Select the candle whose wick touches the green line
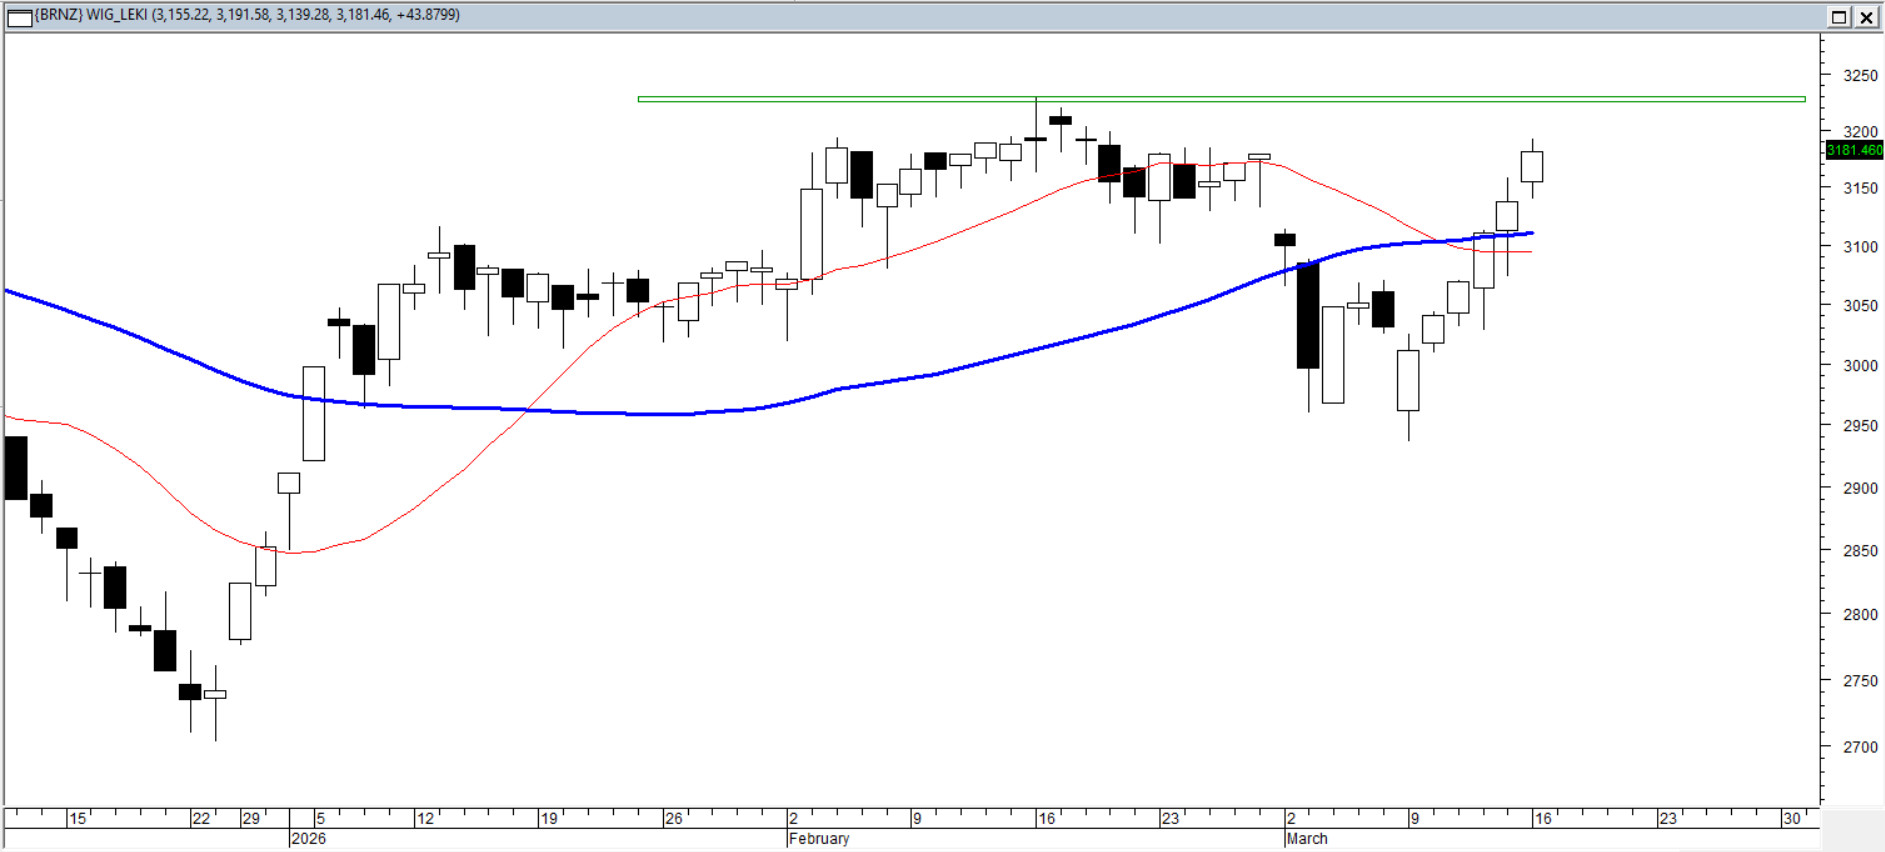The width and height of the screenshot is (1885, 852). coord(1036,139)
